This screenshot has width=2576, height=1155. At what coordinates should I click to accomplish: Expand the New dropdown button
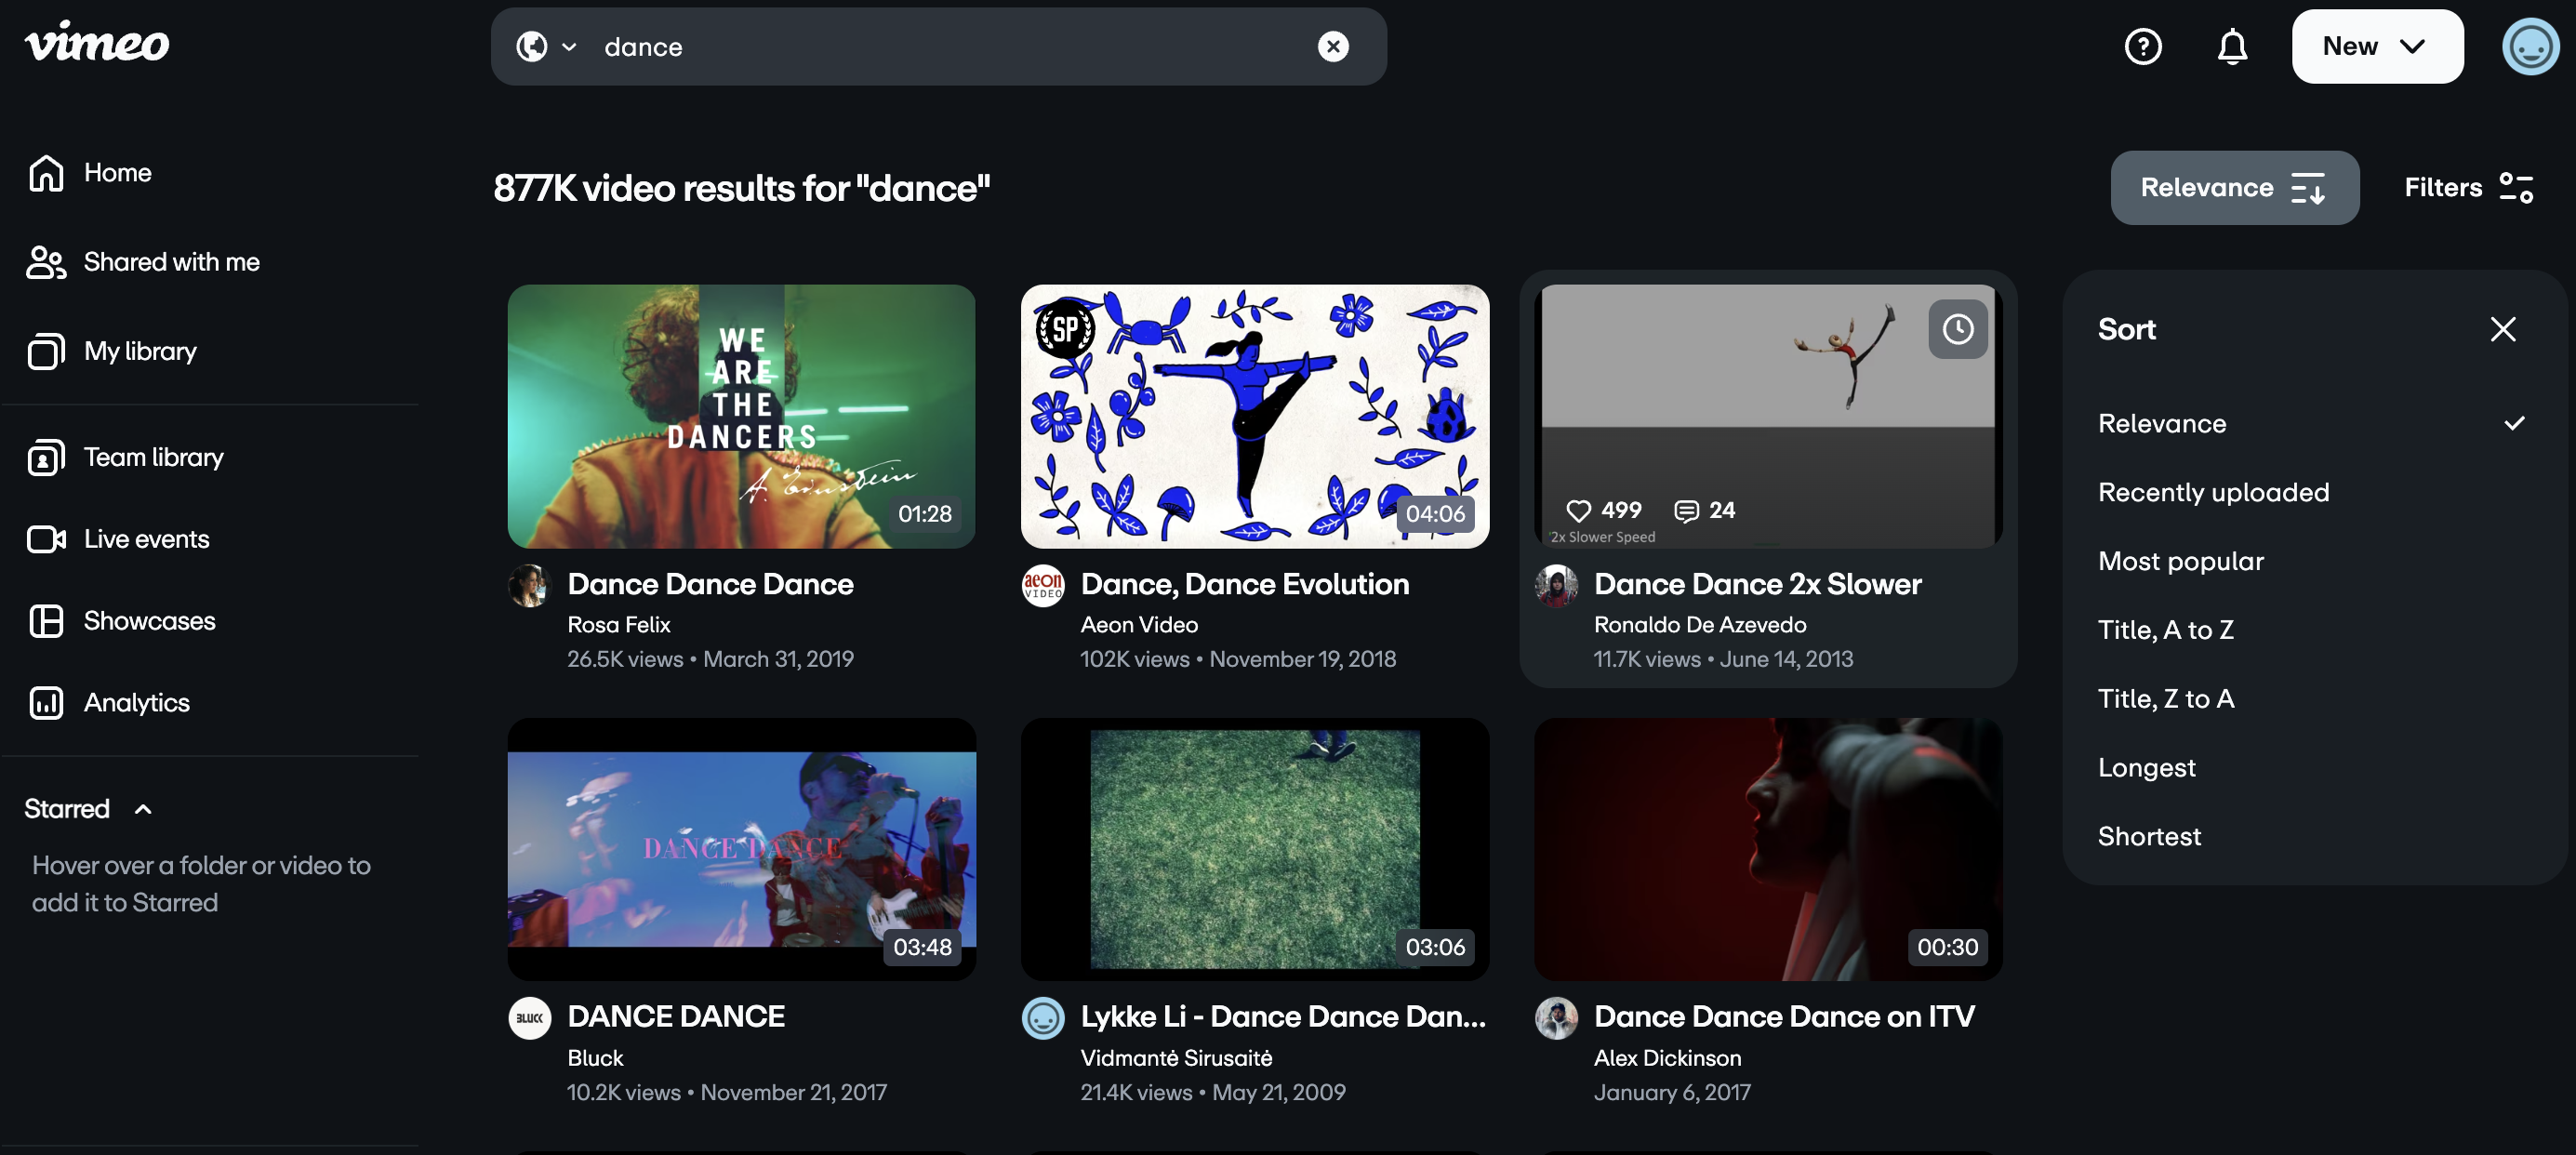2376,46
